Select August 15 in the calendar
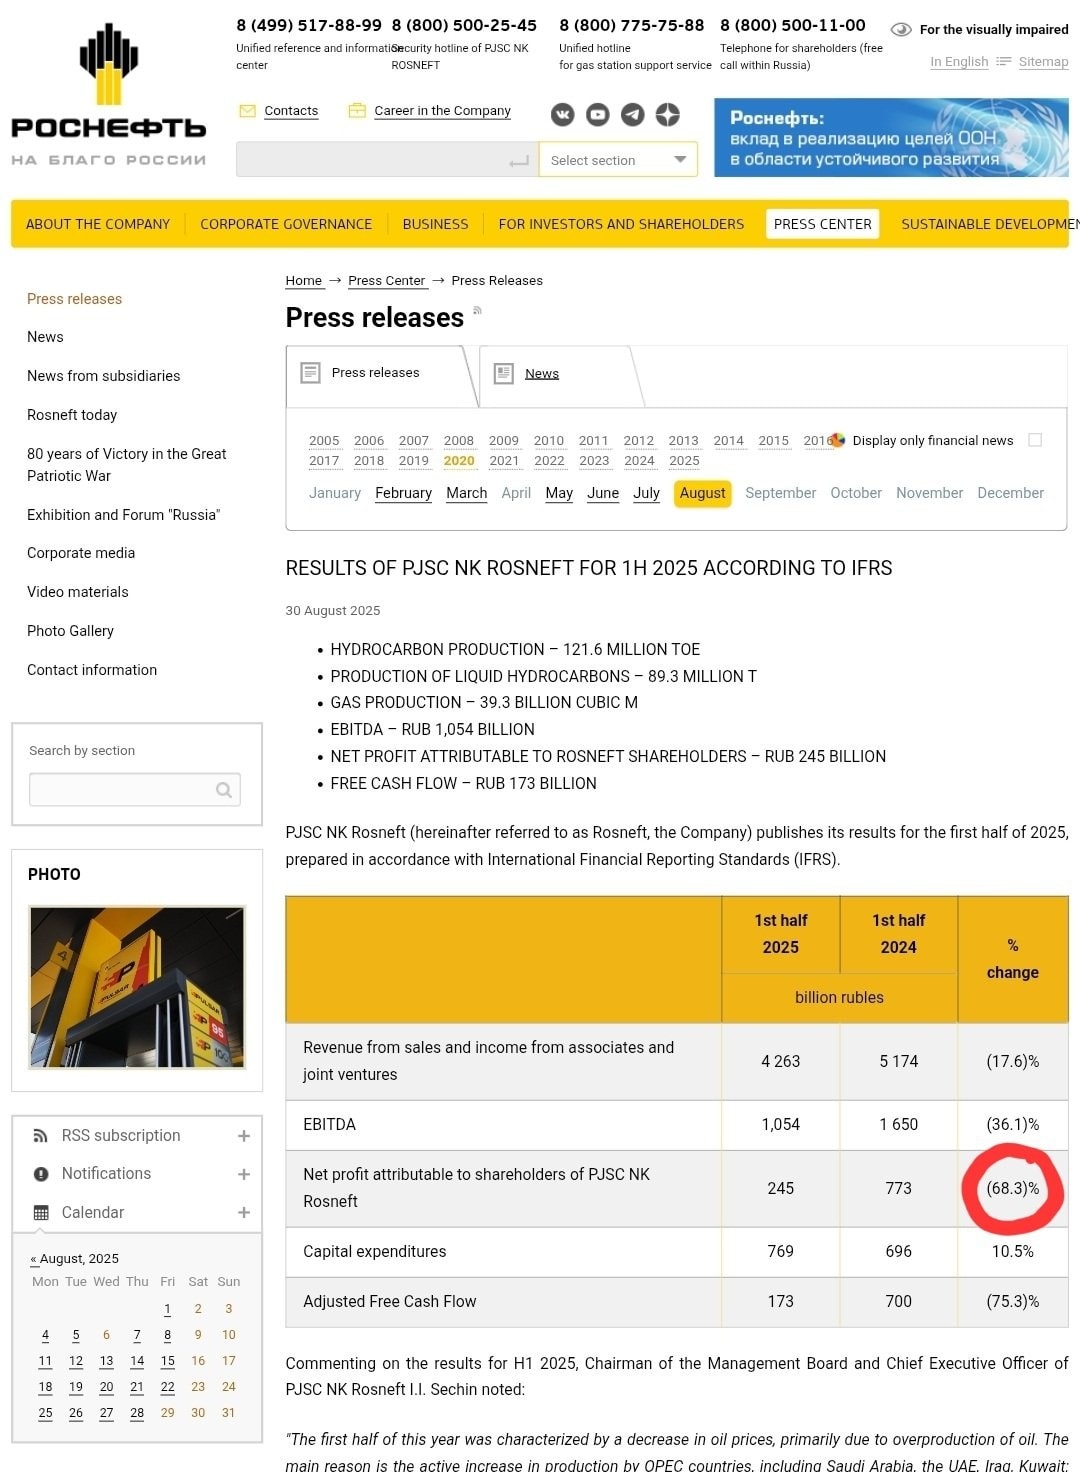This screenshot has height=1472, width=1080. (167, 1361)
